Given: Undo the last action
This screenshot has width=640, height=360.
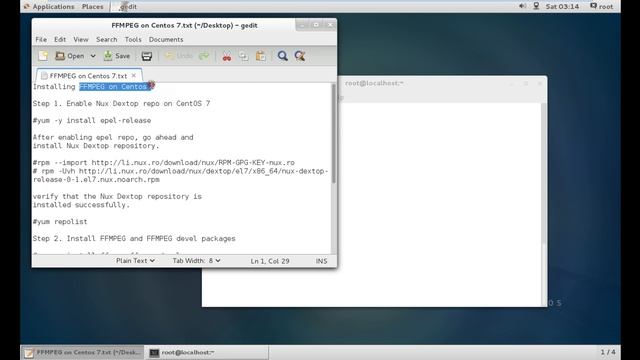Looking at the screenshot, I should coord(179,56).
